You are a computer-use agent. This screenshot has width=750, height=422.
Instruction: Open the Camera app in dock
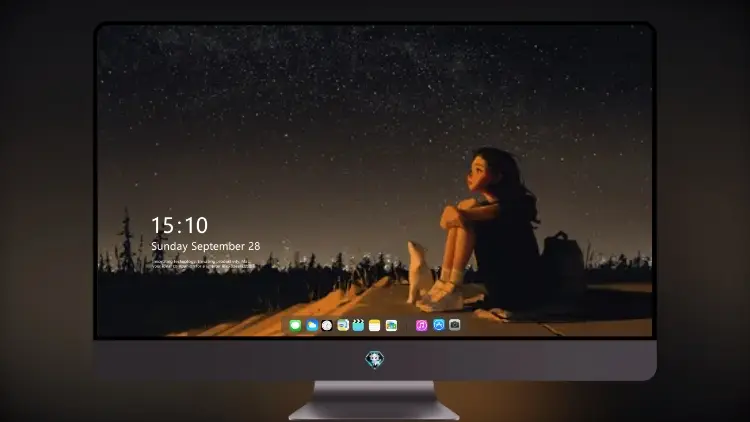(x=454, y=325)
